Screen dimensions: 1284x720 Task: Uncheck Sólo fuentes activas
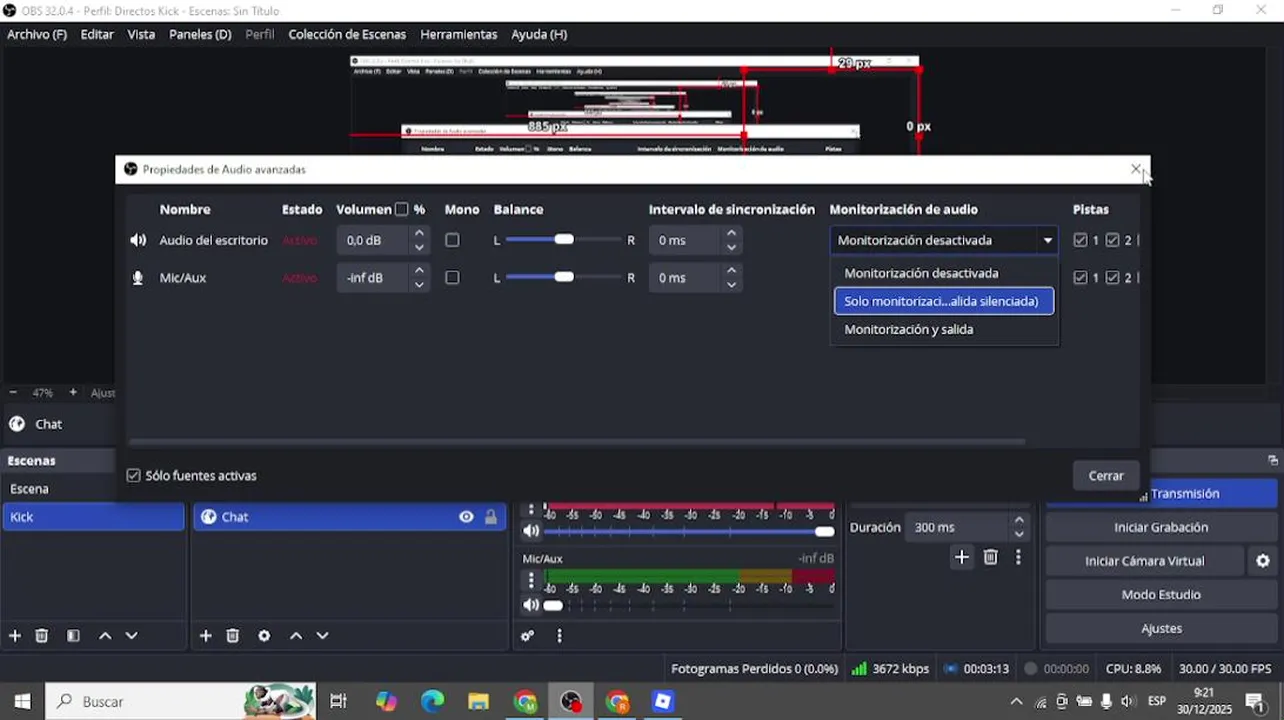click(133, 476)
